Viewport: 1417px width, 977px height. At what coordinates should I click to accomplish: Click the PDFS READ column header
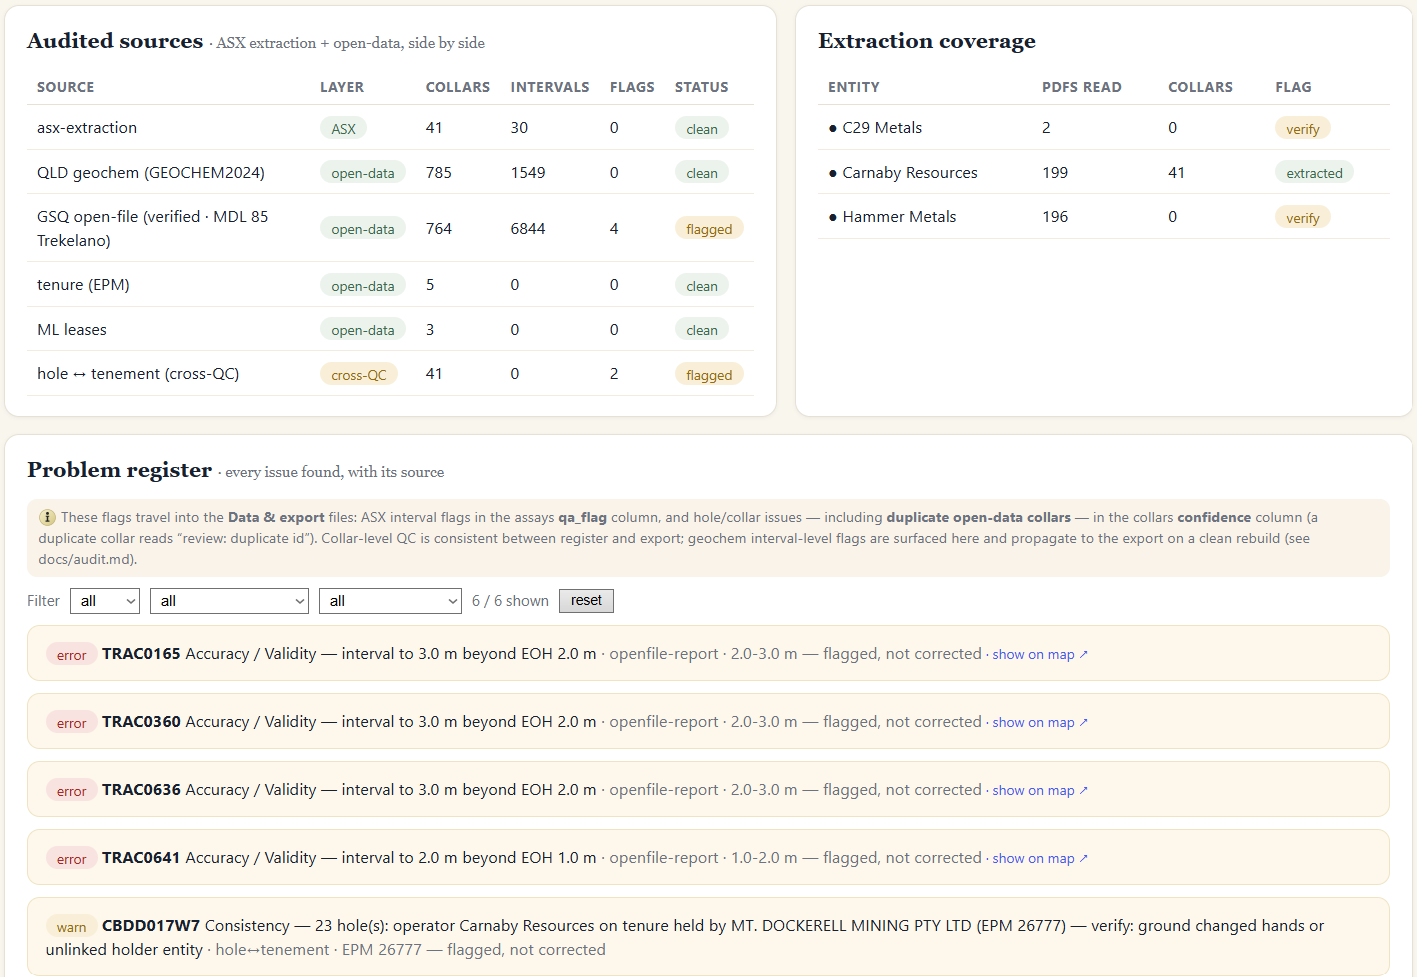click(1082, 87)
